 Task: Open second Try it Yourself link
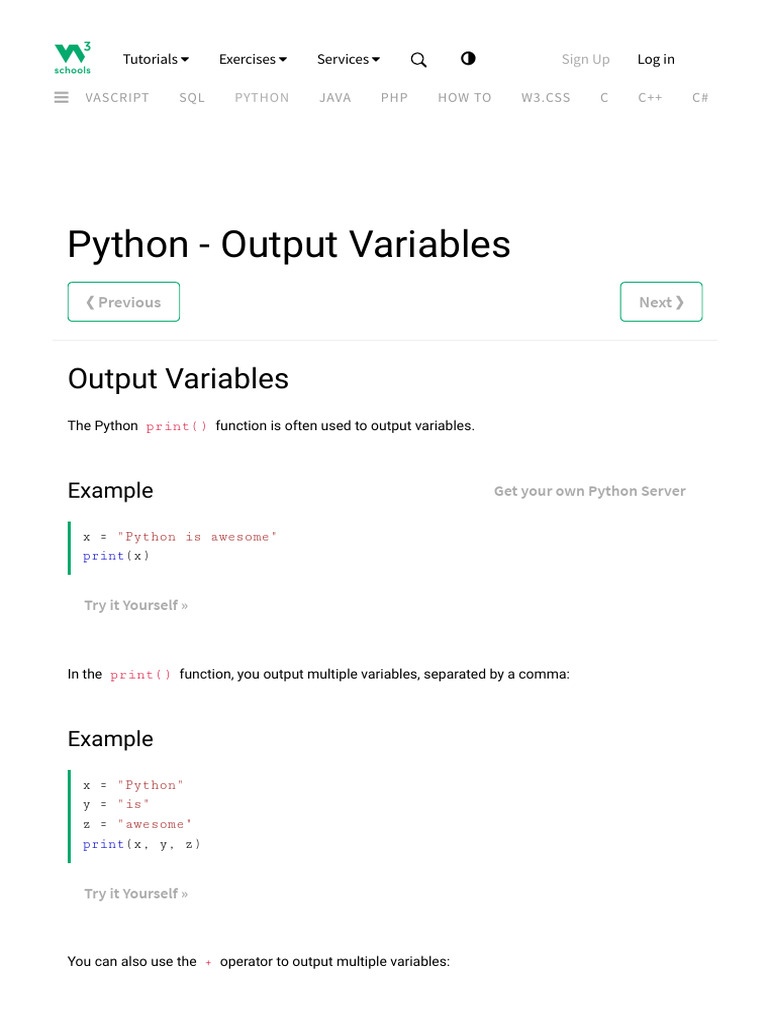pos(136,893)
